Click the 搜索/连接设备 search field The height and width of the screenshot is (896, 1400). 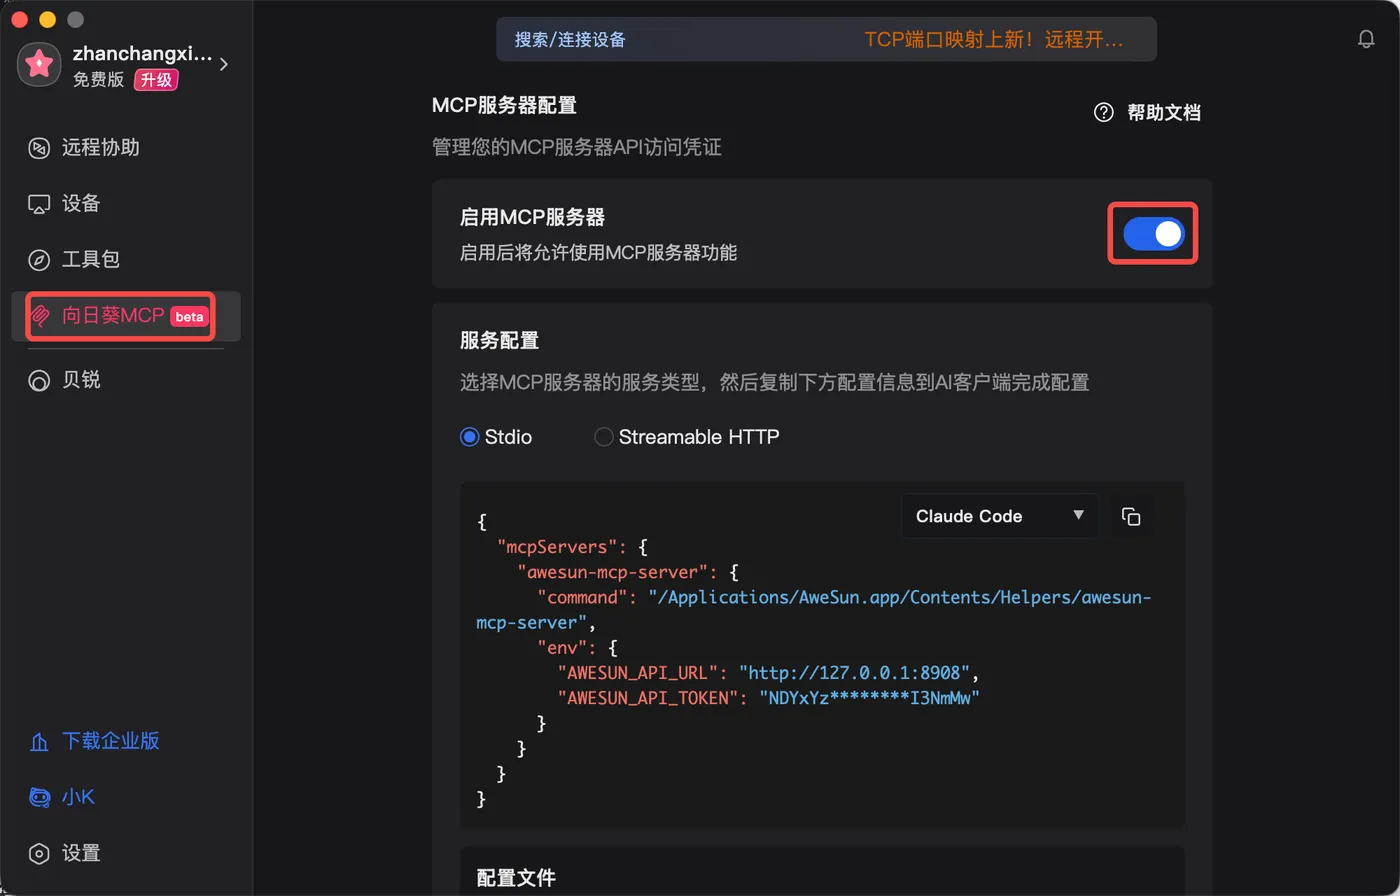826,40
